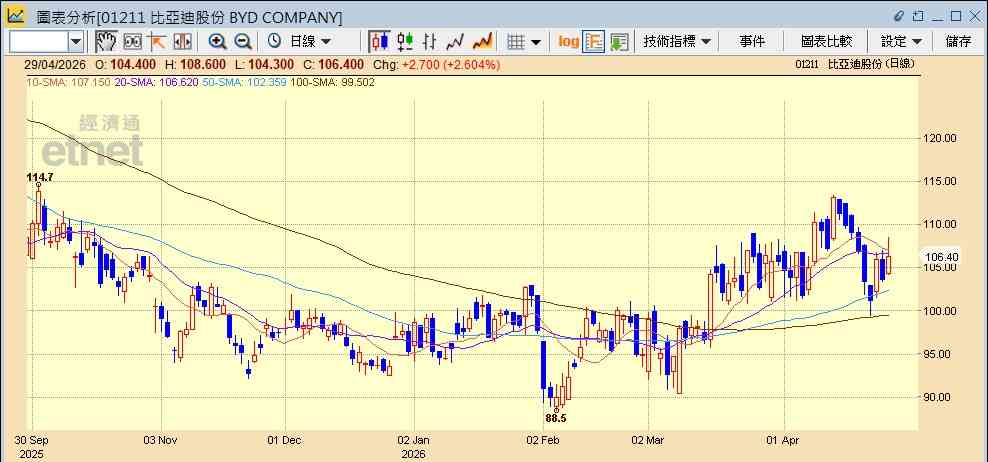Zoom in with the plus magnifier

point(217,42)
